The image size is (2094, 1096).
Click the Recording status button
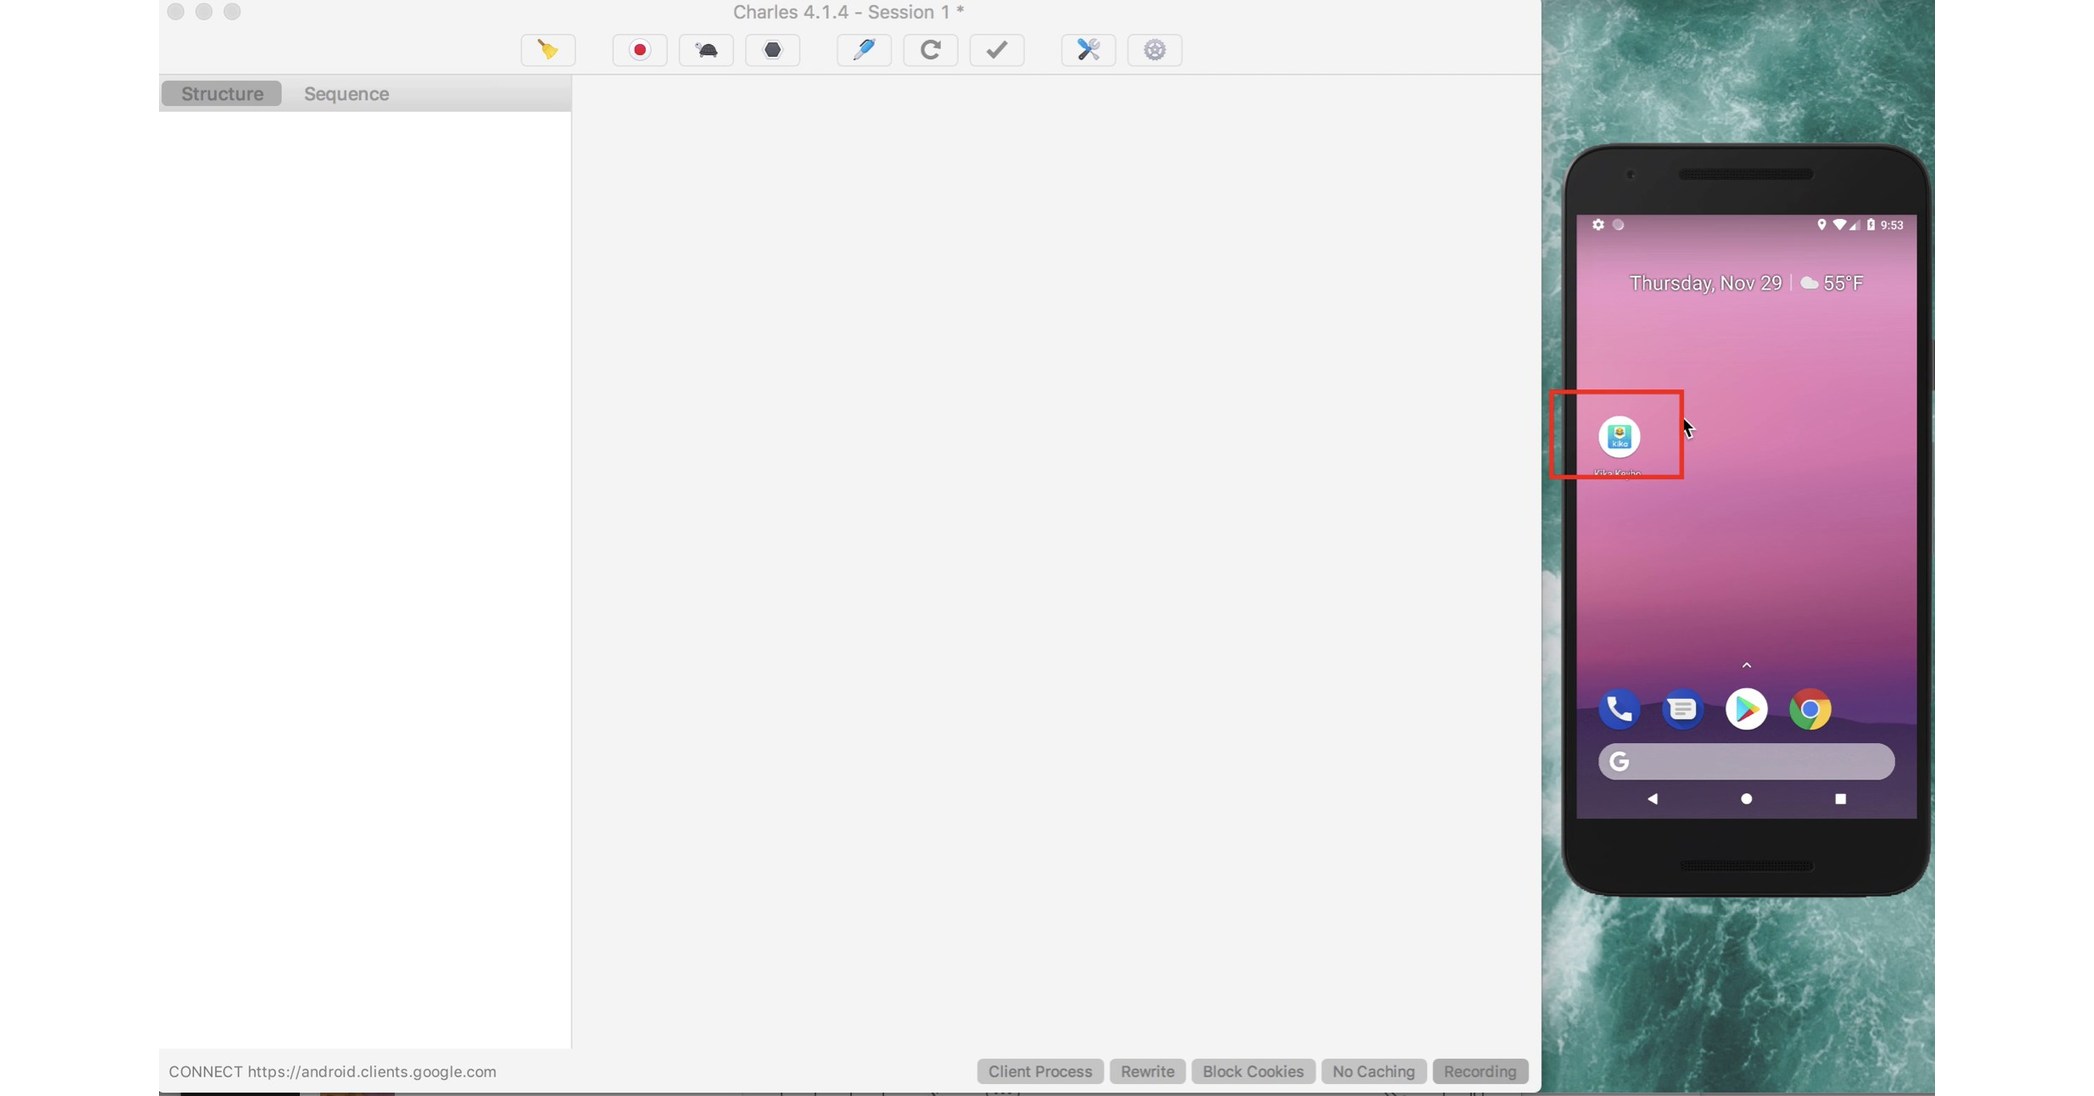coord(1479,1071)
